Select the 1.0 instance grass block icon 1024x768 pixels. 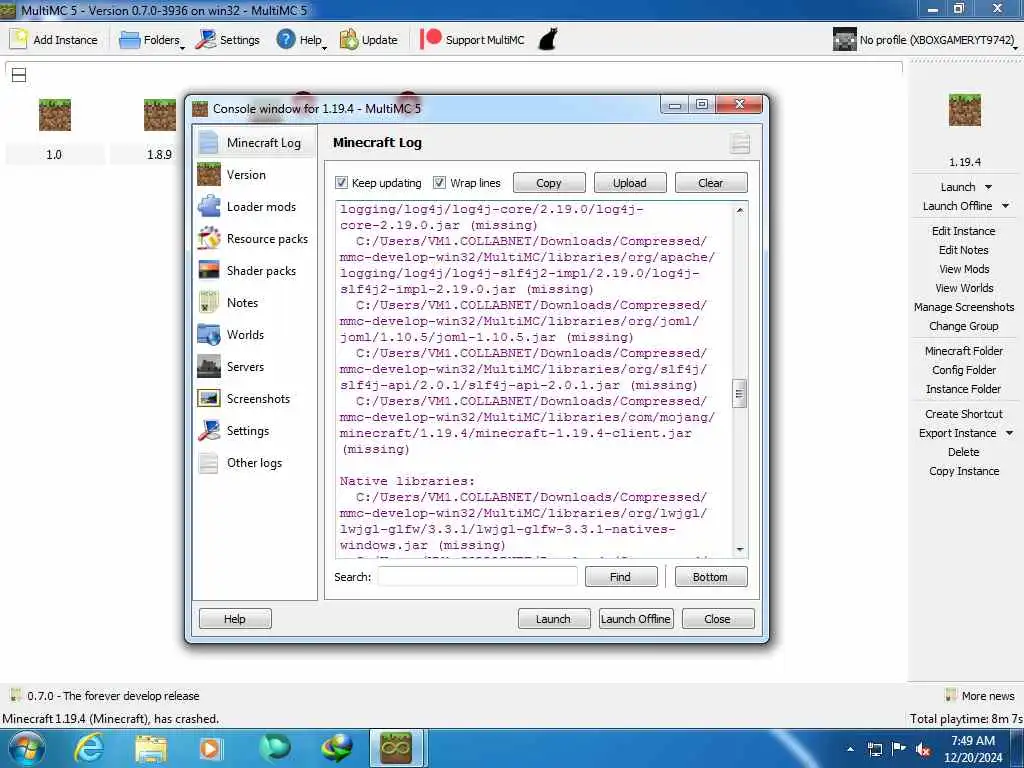click(x=55, y=115)
